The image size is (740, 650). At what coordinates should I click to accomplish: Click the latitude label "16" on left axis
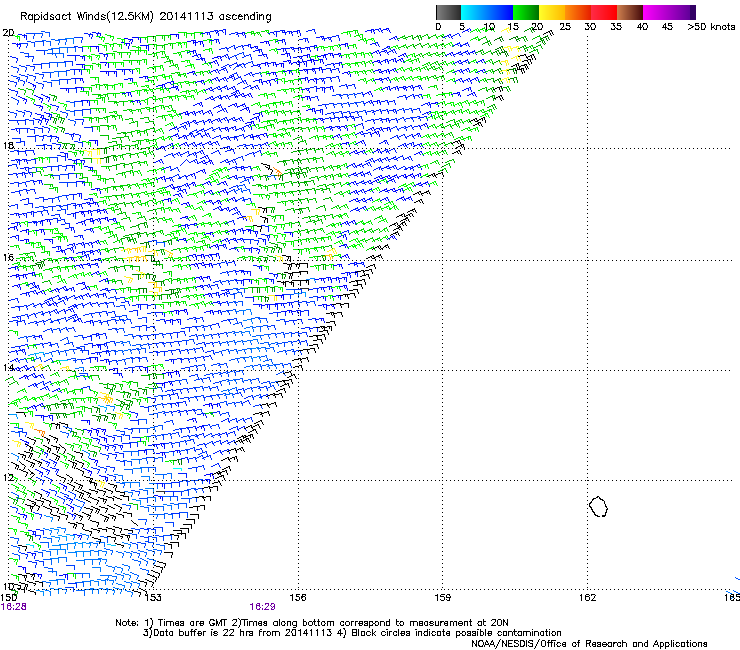coord(8,257)
